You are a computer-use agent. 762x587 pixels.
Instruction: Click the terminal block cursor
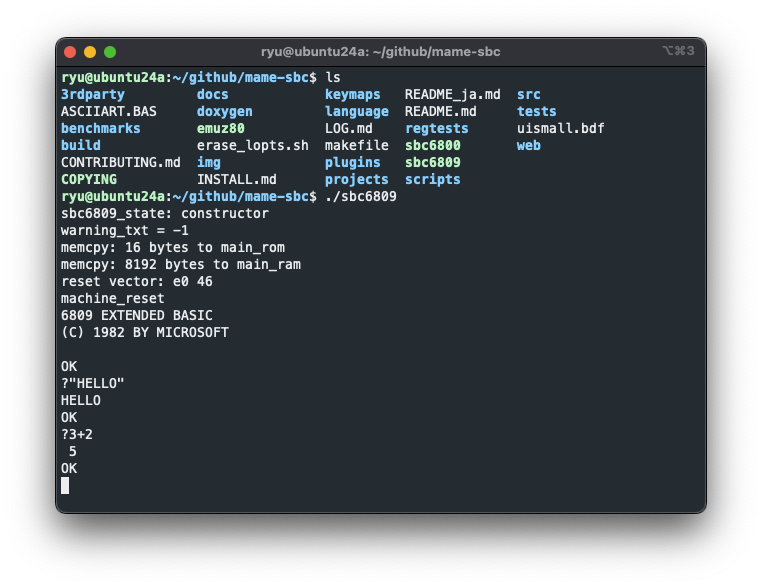[x=65, y=485]
